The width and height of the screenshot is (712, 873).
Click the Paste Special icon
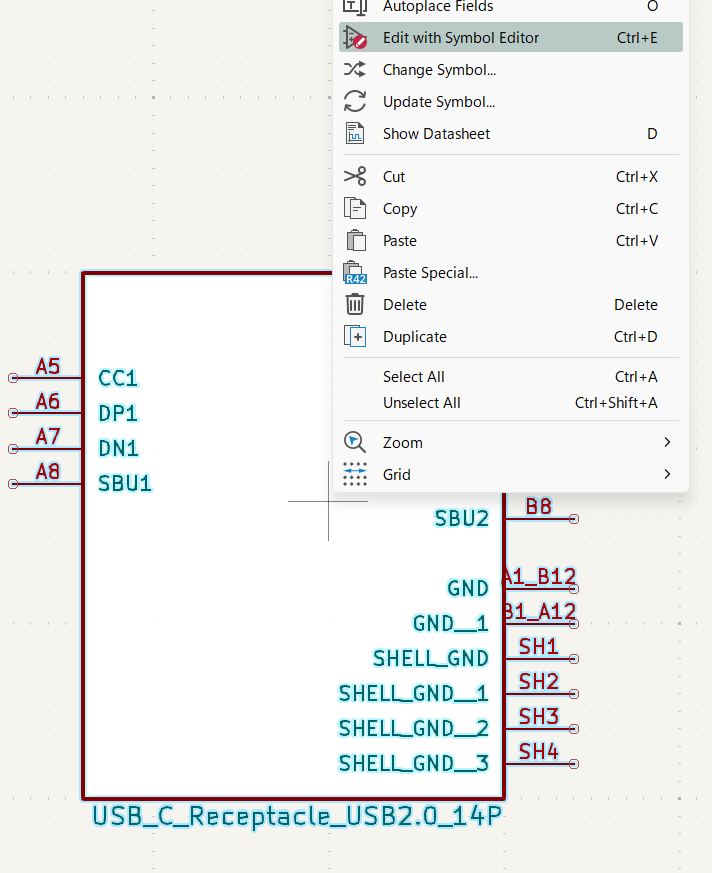[x=355, y=273]
